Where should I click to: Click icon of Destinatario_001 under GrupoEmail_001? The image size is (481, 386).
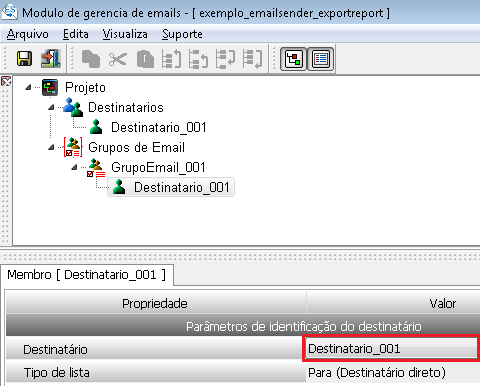(119, 187)
